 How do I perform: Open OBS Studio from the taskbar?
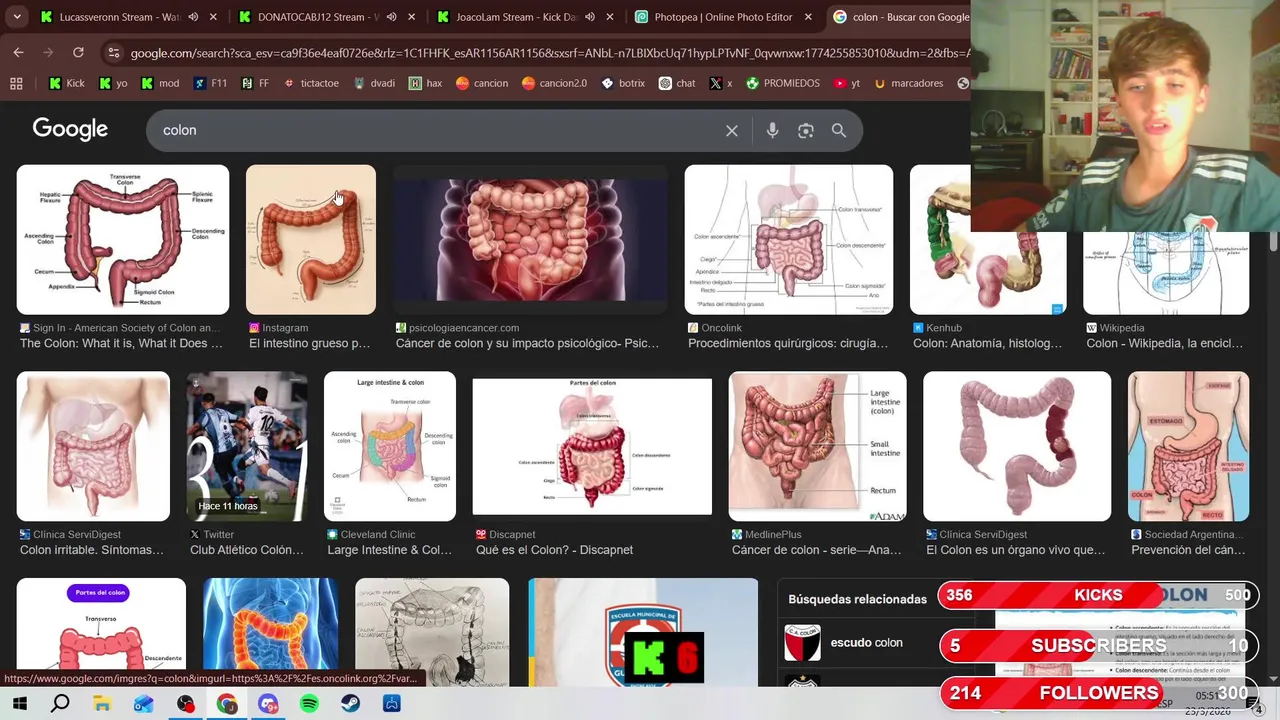tap(185, 704)
